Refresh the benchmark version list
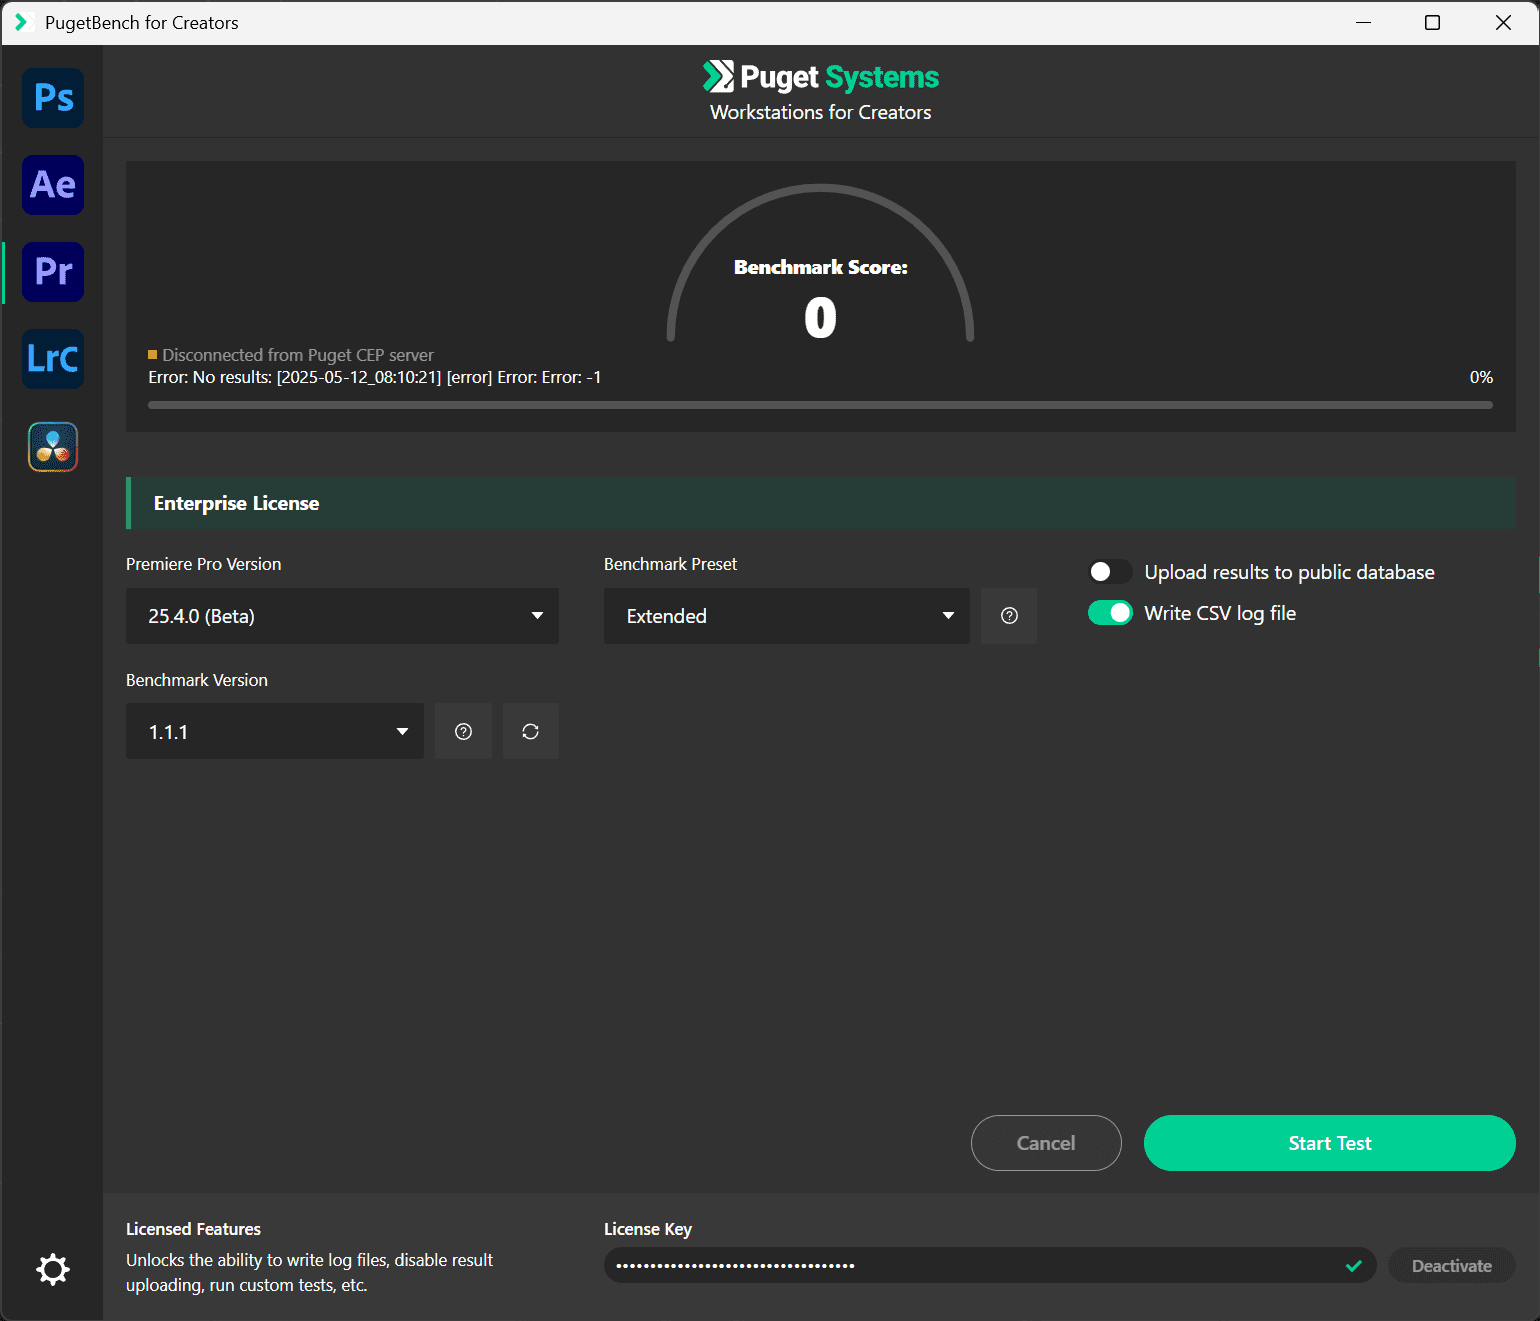This screenshot has height=1321, width=1540. click(x=531, y=732)
